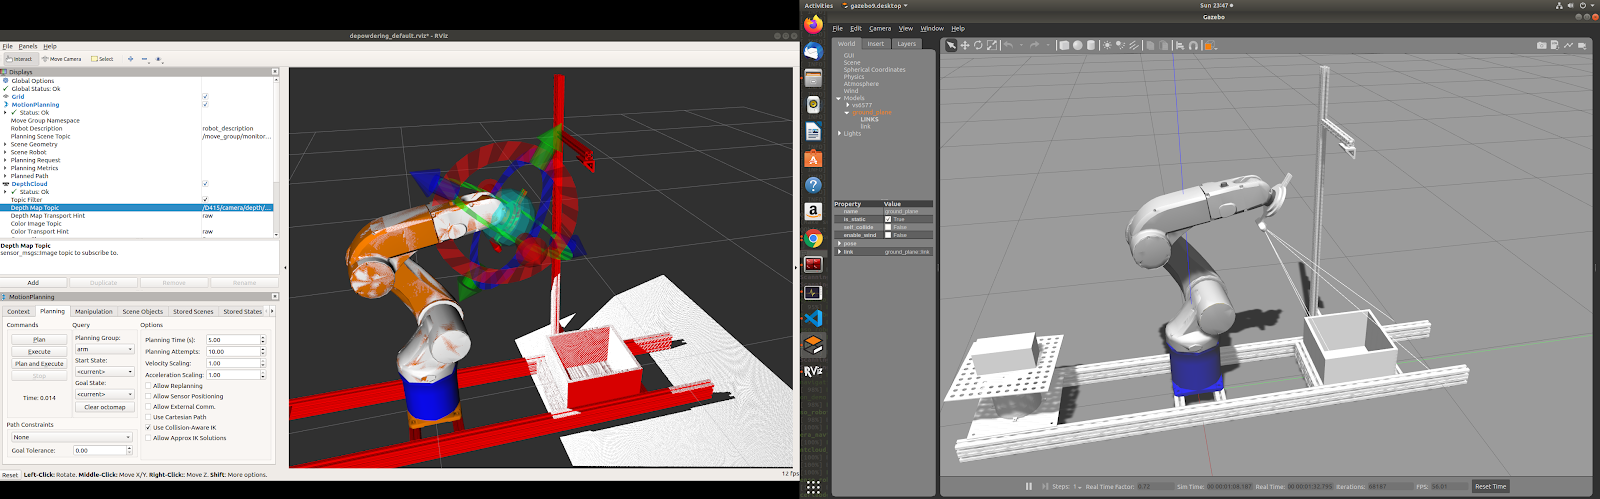
Task: Activate the Move Camera tool in RViz
Action: tap(62, 59)
